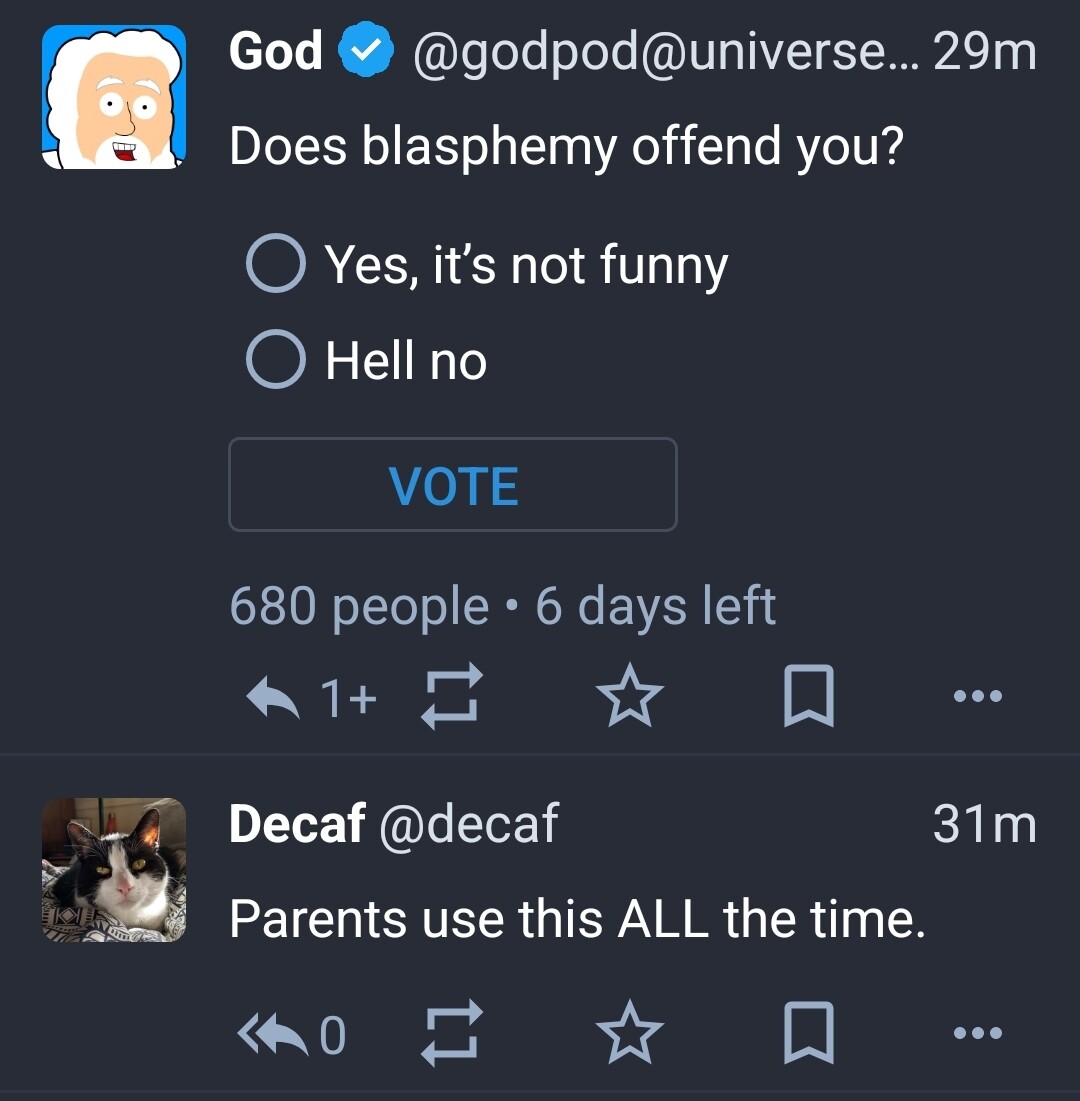Open God's profile avatar

click(114, 97)
